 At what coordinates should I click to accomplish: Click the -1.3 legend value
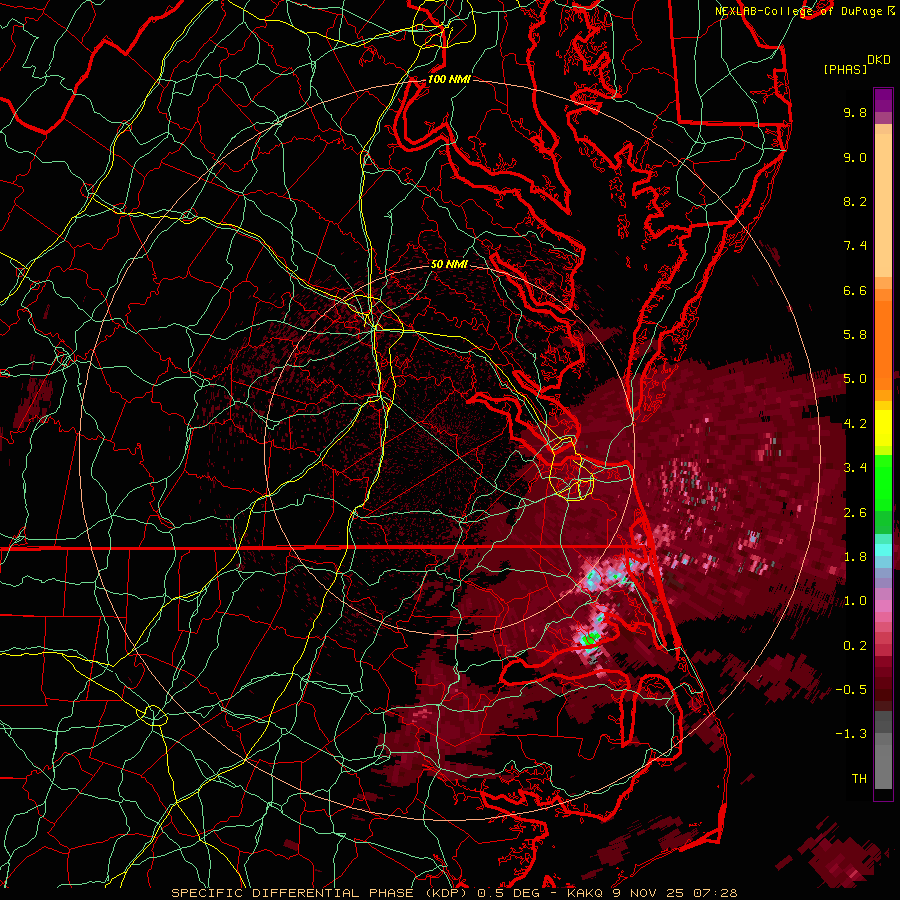click(851, 734)
